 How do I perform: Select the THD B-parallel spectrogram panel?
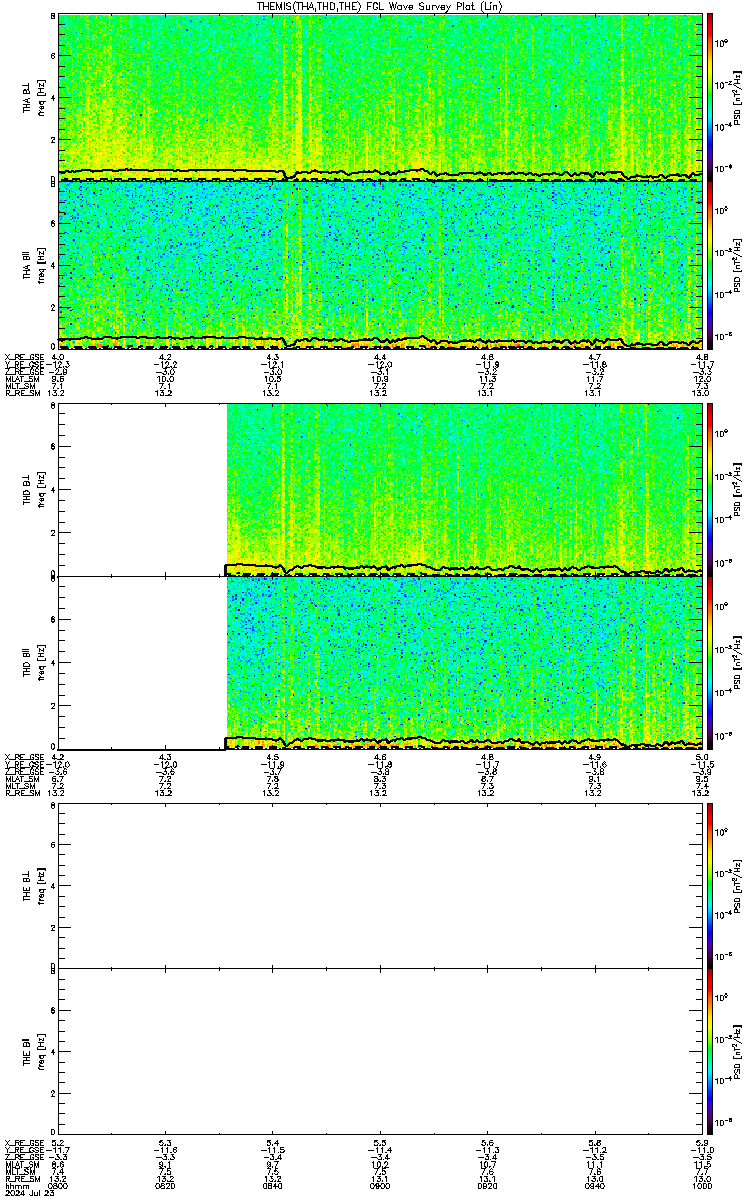point(378,662)
